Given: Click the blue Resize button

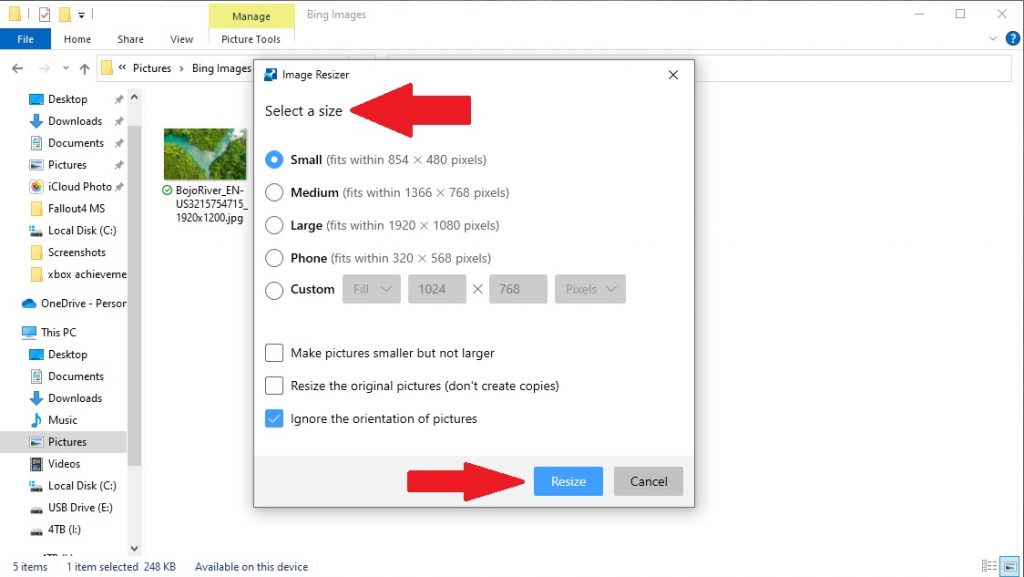Looking at the screenshot, I should (568, 482).
